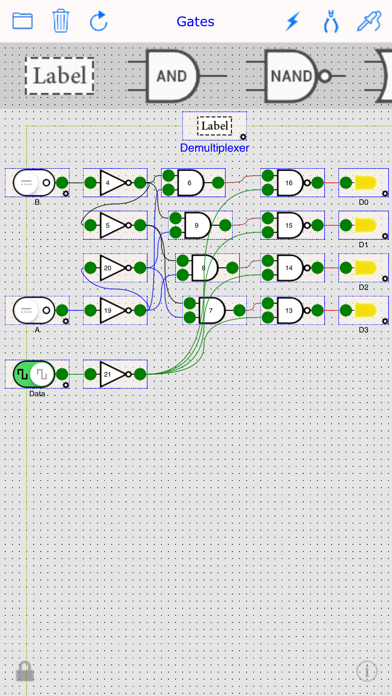The width and height of the screenshot is (392, 696).
Task: Select the wire cutter pliers tool
Action: point(331,21)
